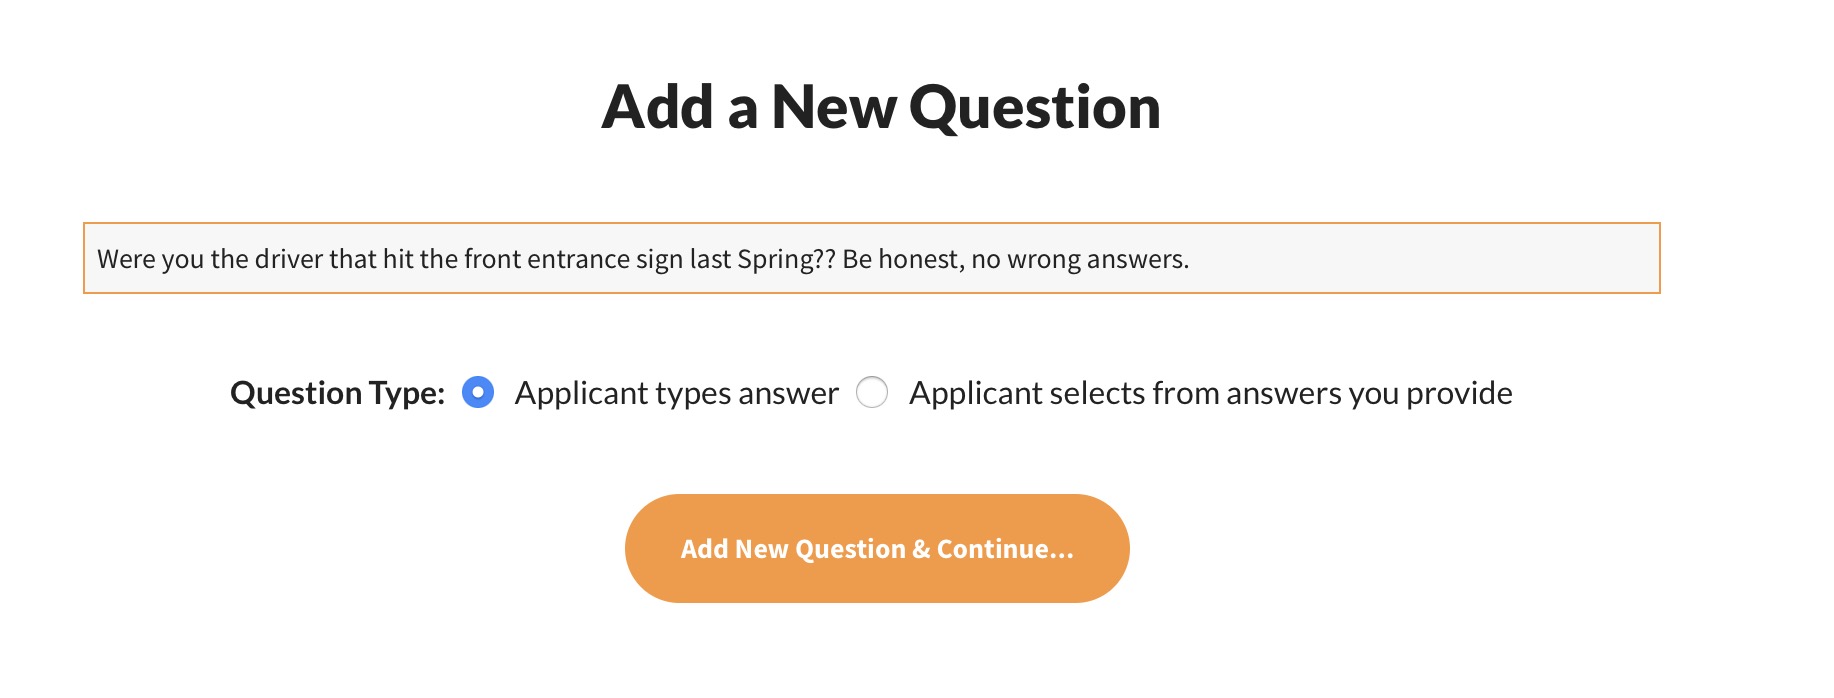Click the word 'Question' in page heading

point(1034,107)
